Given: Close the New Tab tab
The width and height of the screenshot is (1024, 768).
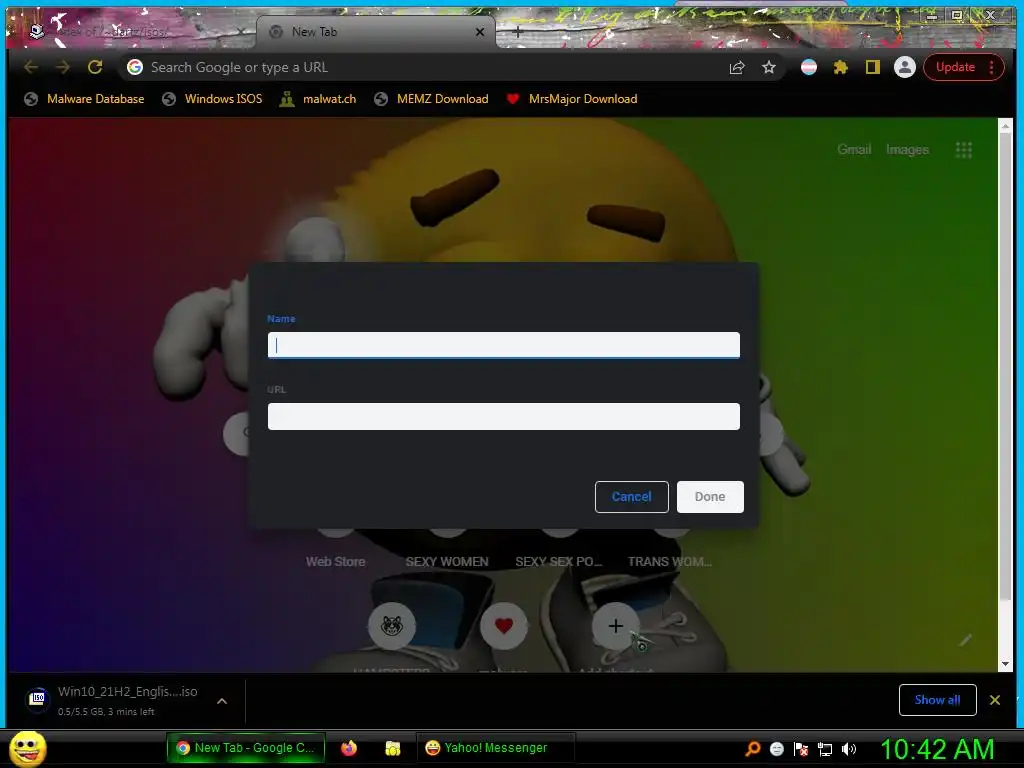Looking at the screenshot, I should 480,31.
